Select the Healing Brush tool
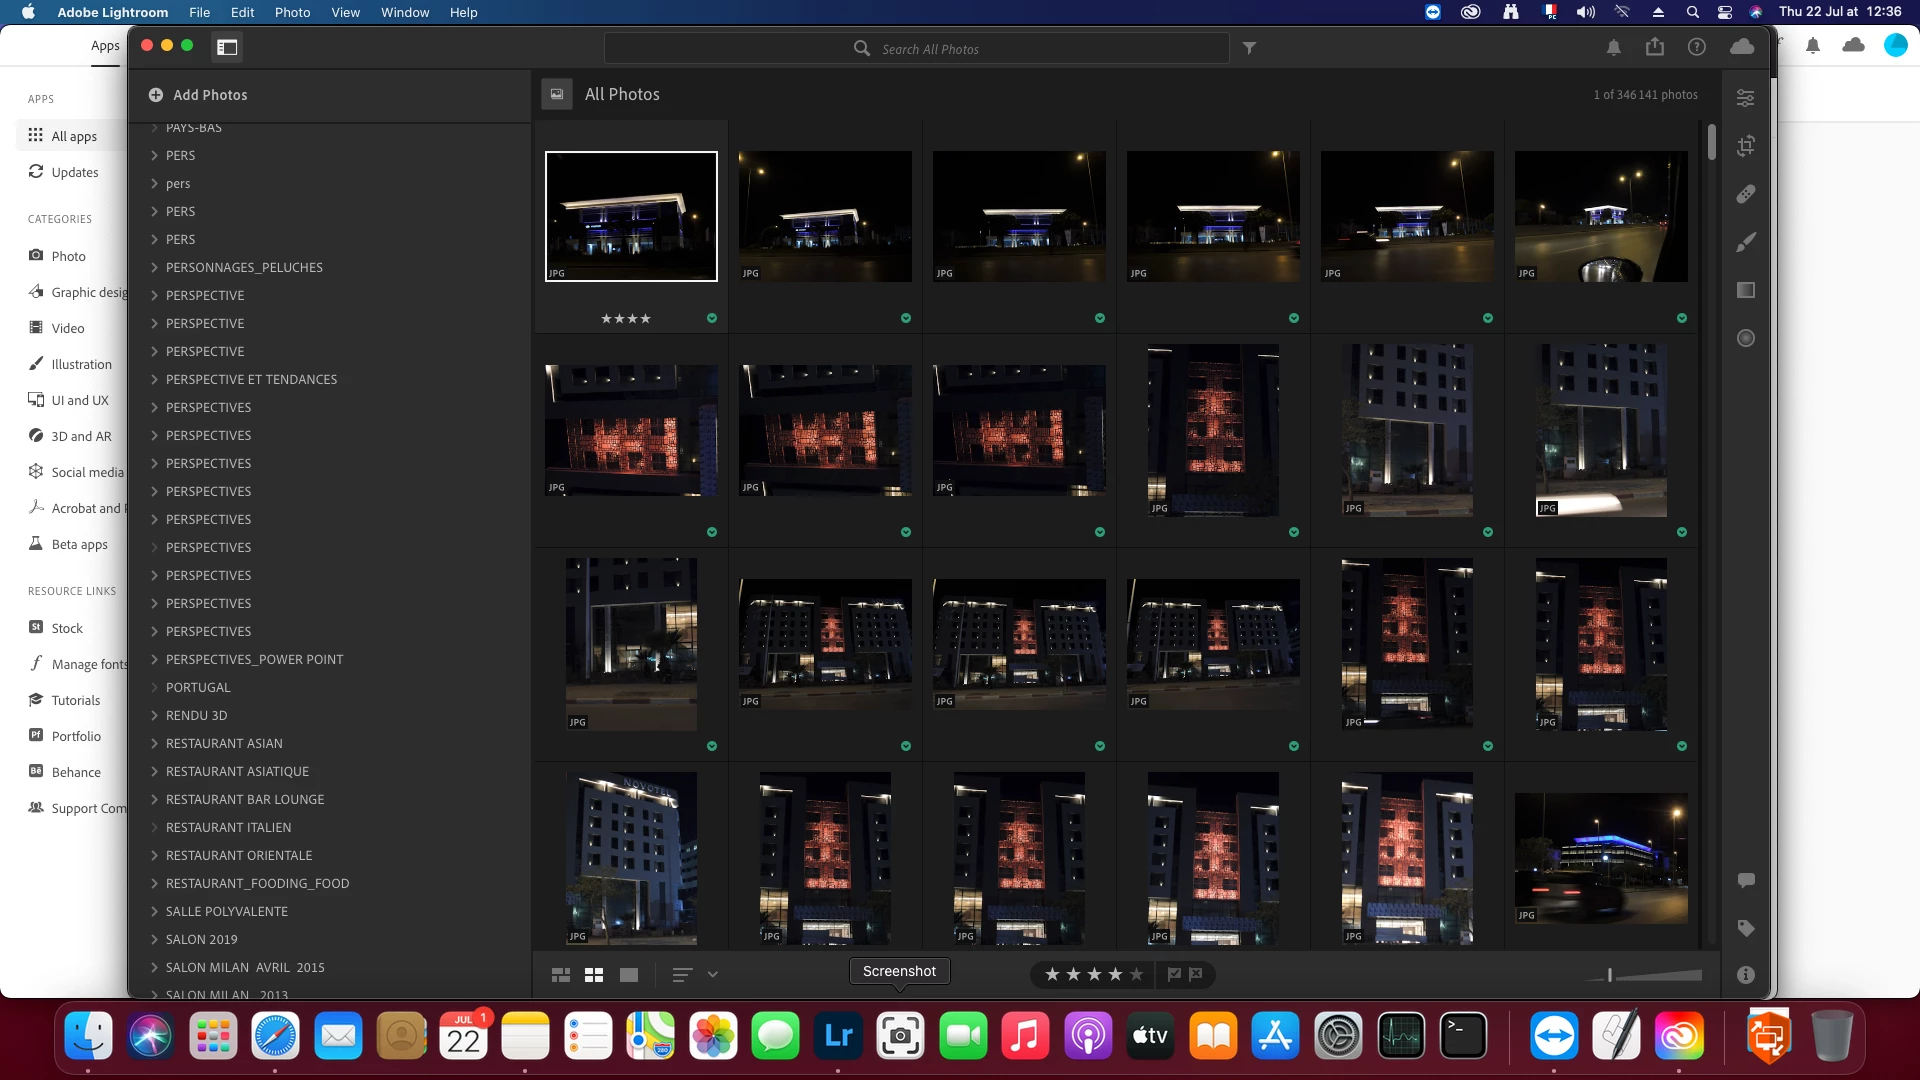 coord(1745,194)
